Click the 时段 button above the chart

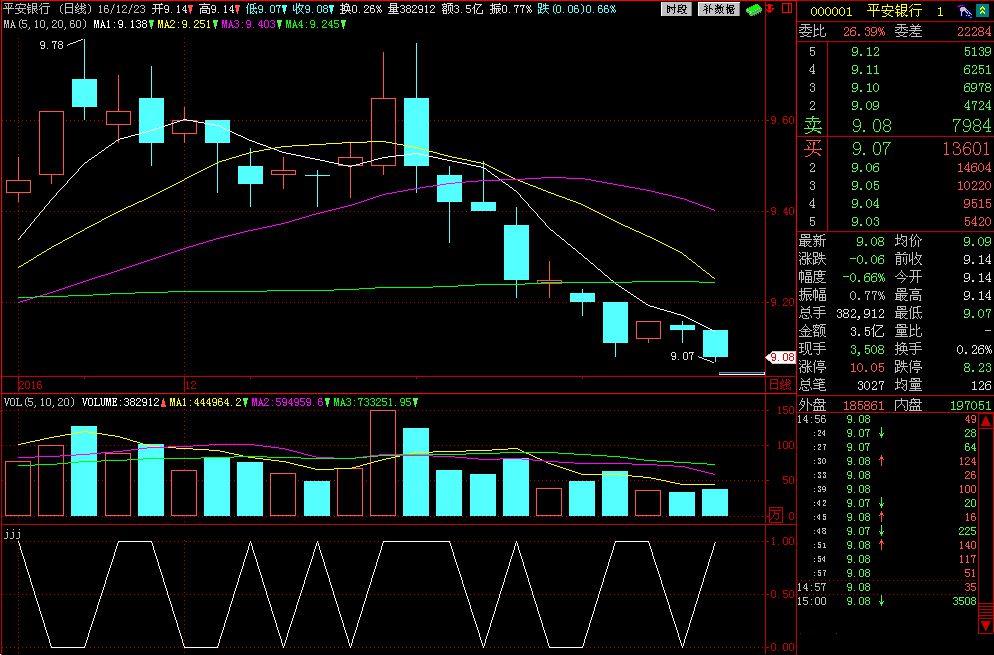tap(676, 8)
